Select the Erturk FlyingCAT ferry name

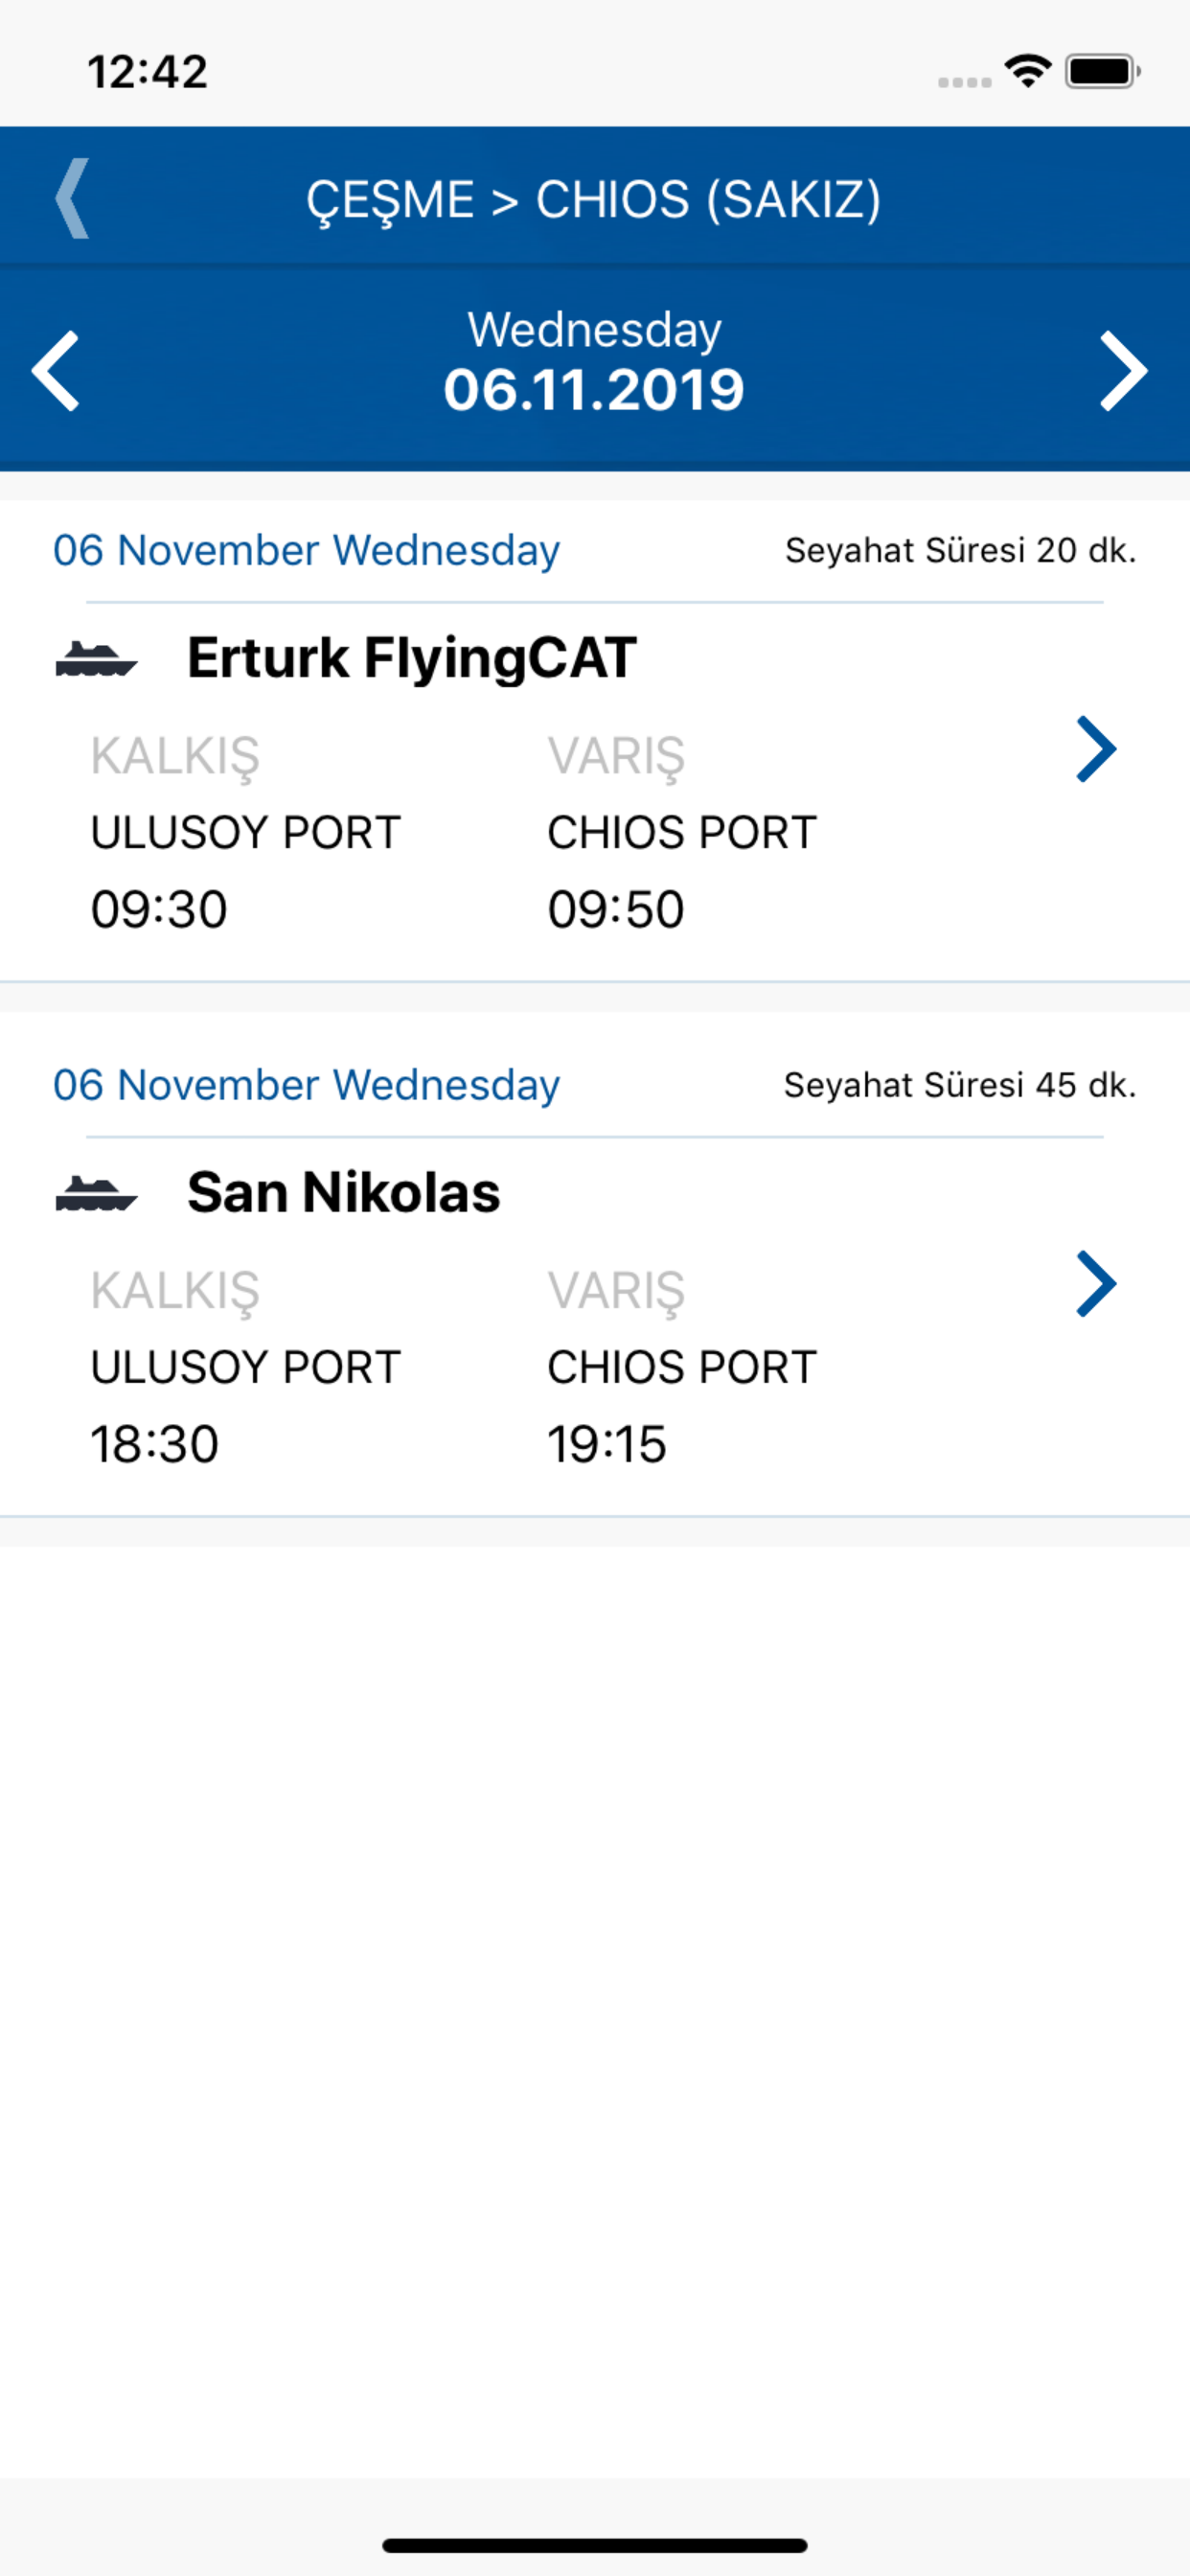412,658
